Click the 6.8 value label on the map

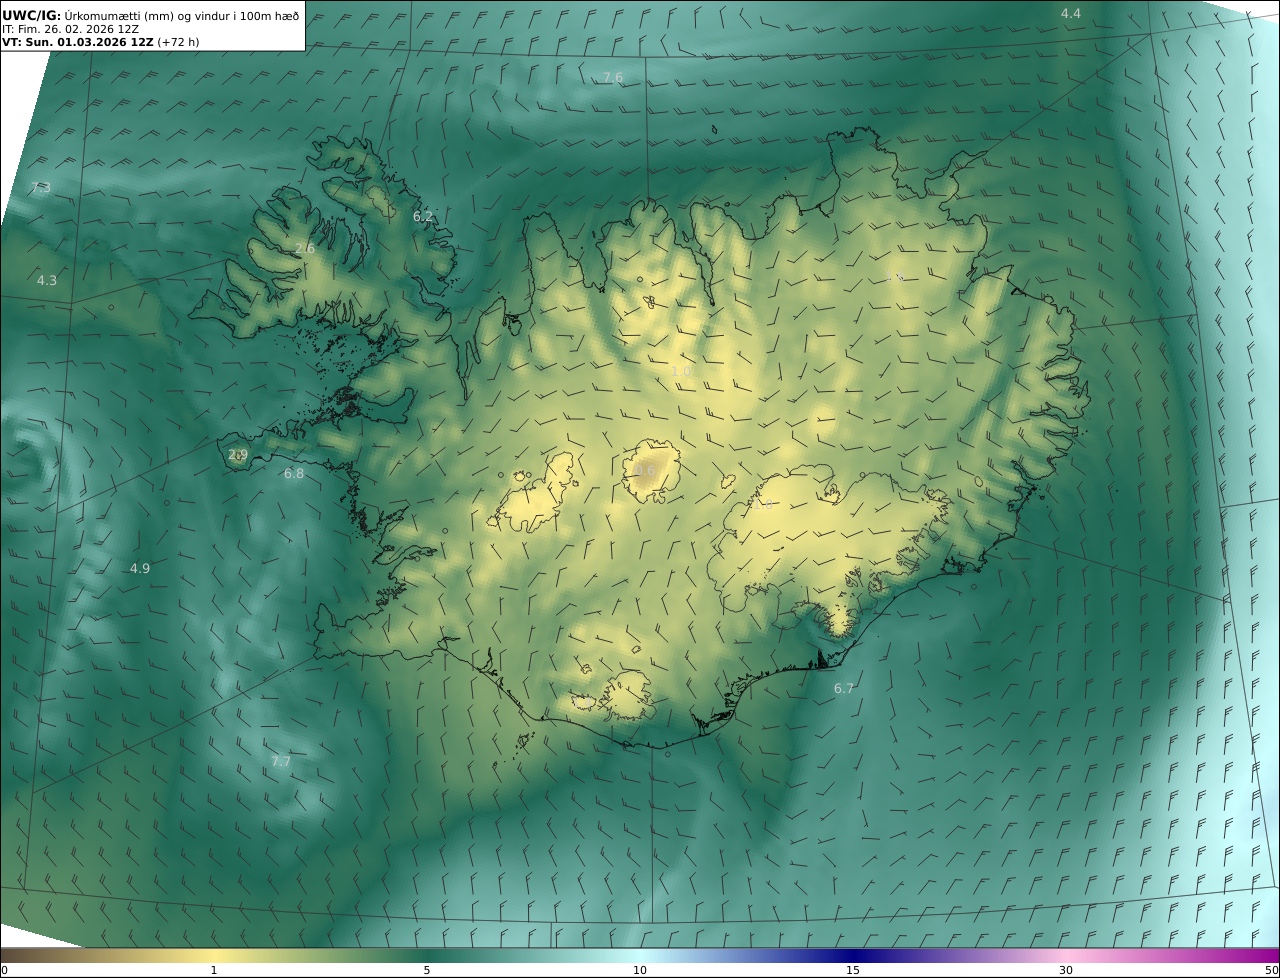coord(294,473)
